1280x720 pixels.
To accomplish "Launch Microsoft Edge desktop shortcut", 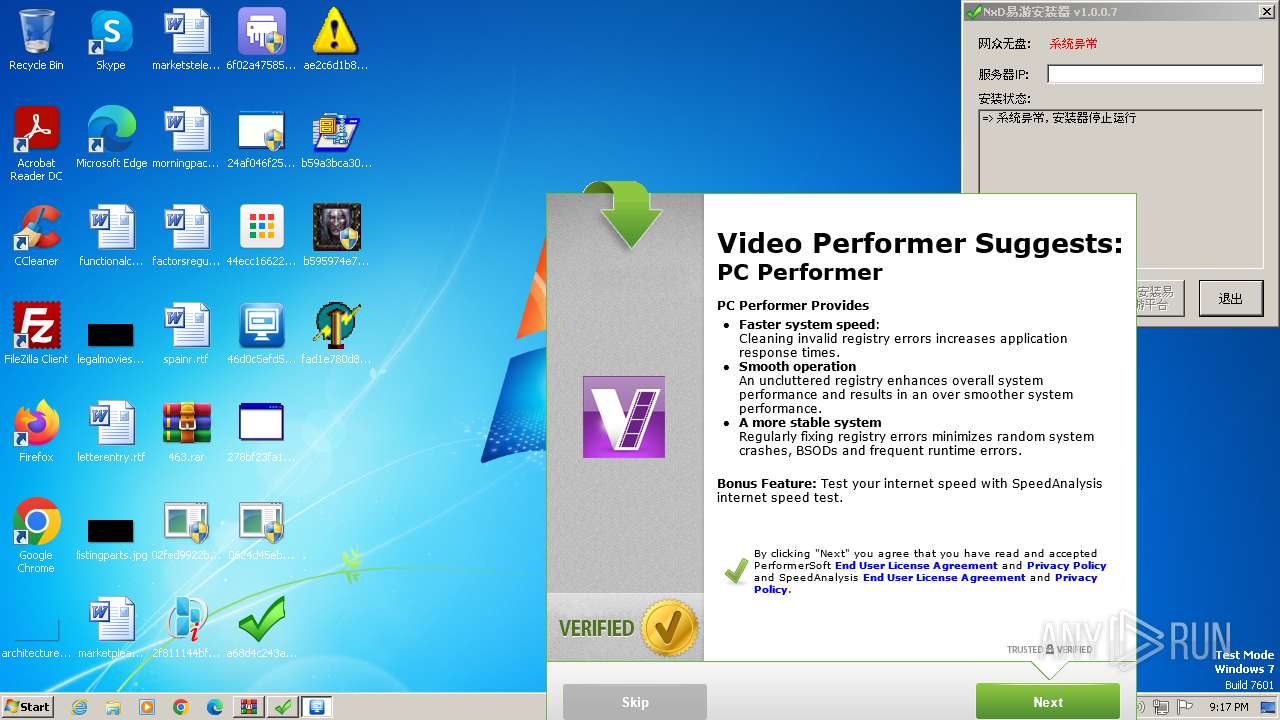I will coord(111,137).
